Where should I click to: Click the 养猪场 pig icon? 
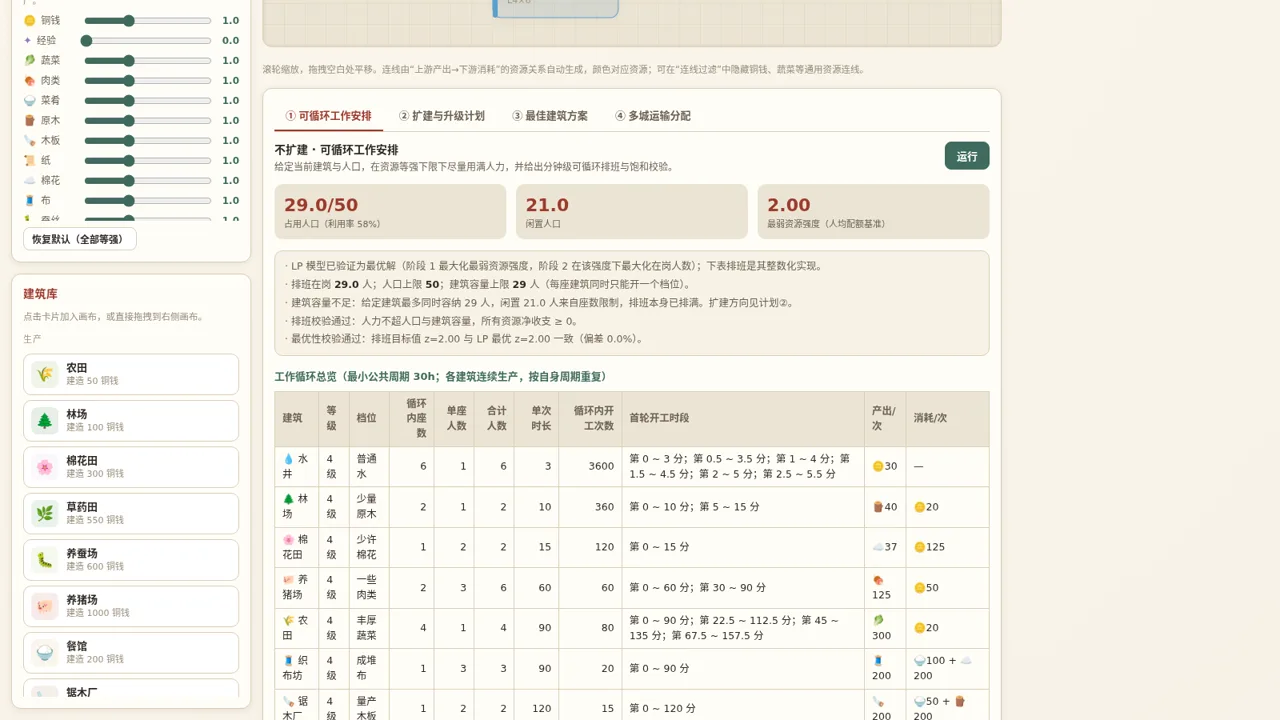pos(44,606)
